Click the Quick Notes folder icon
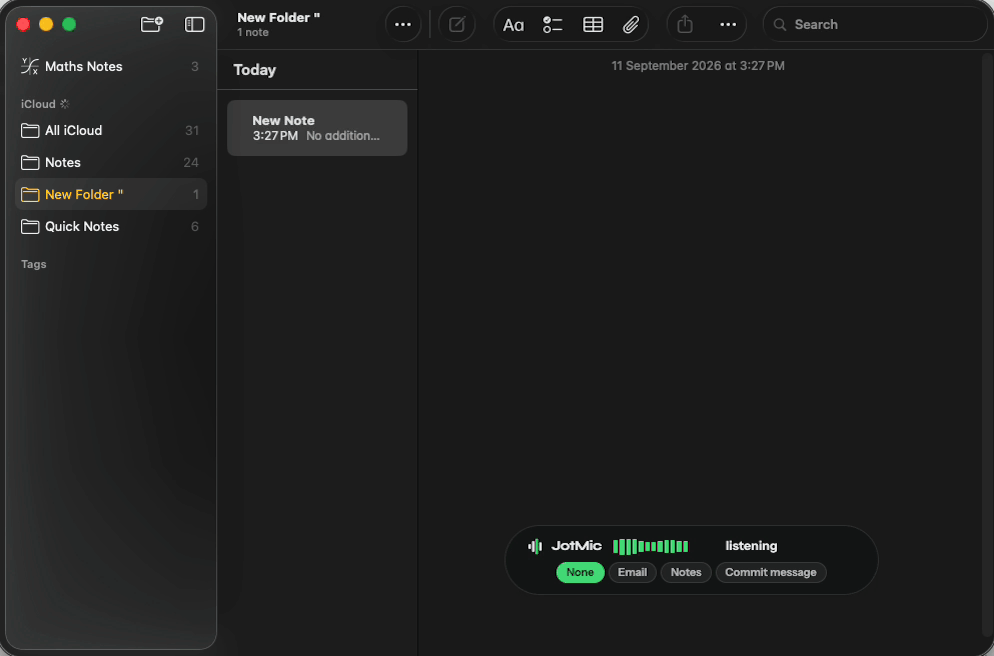This screenshot has width=994, height=656. [30, 226]
